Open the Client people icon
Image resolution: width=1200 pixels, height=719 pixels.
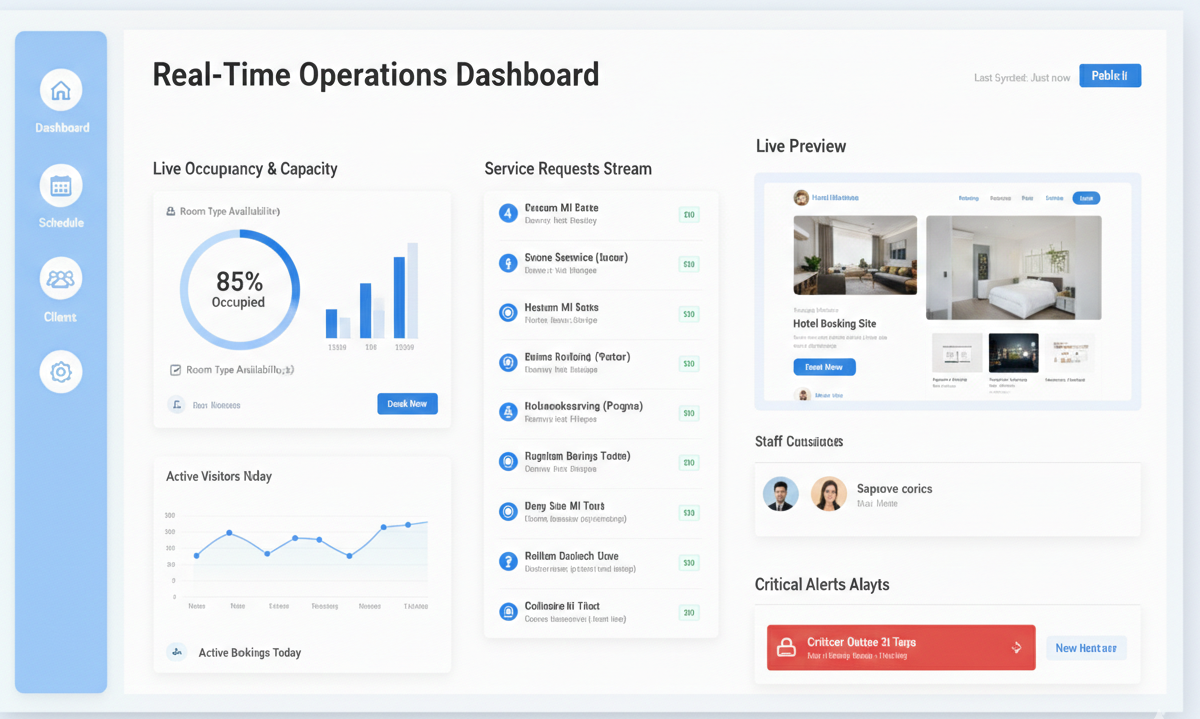61,279
